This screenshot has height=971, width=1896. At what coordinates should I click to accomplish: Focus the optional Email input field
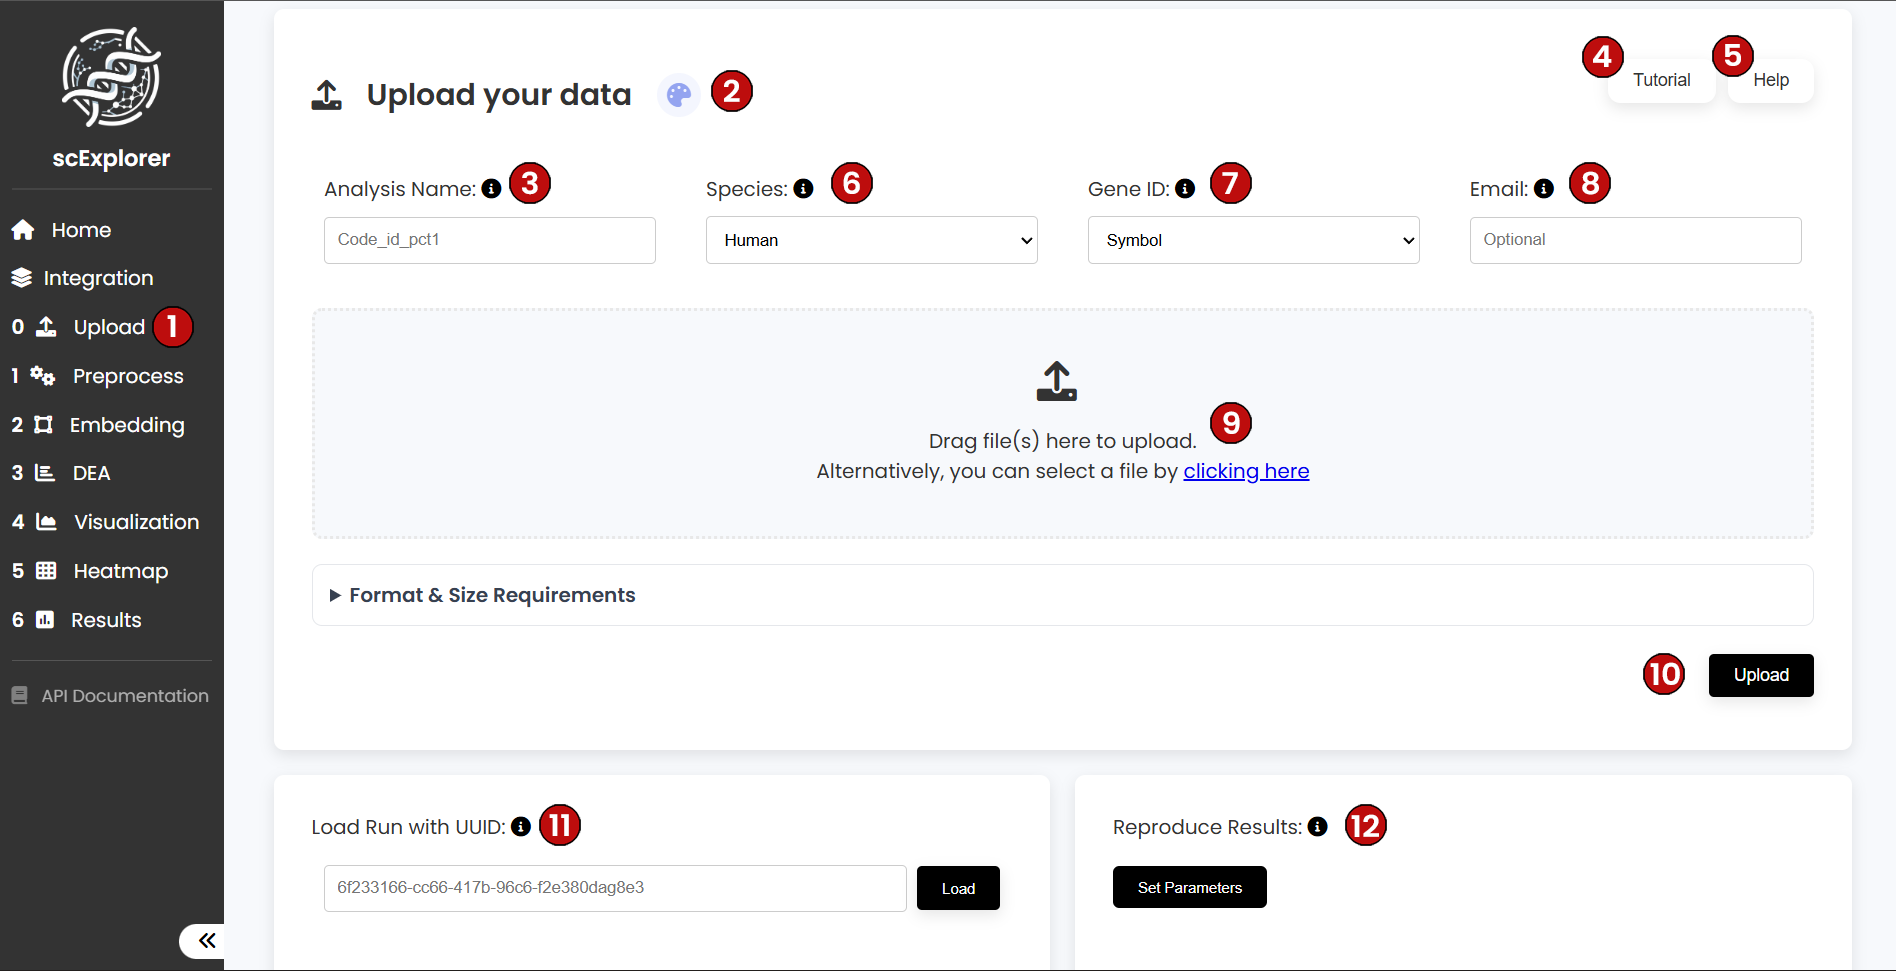coord(1636,240)
